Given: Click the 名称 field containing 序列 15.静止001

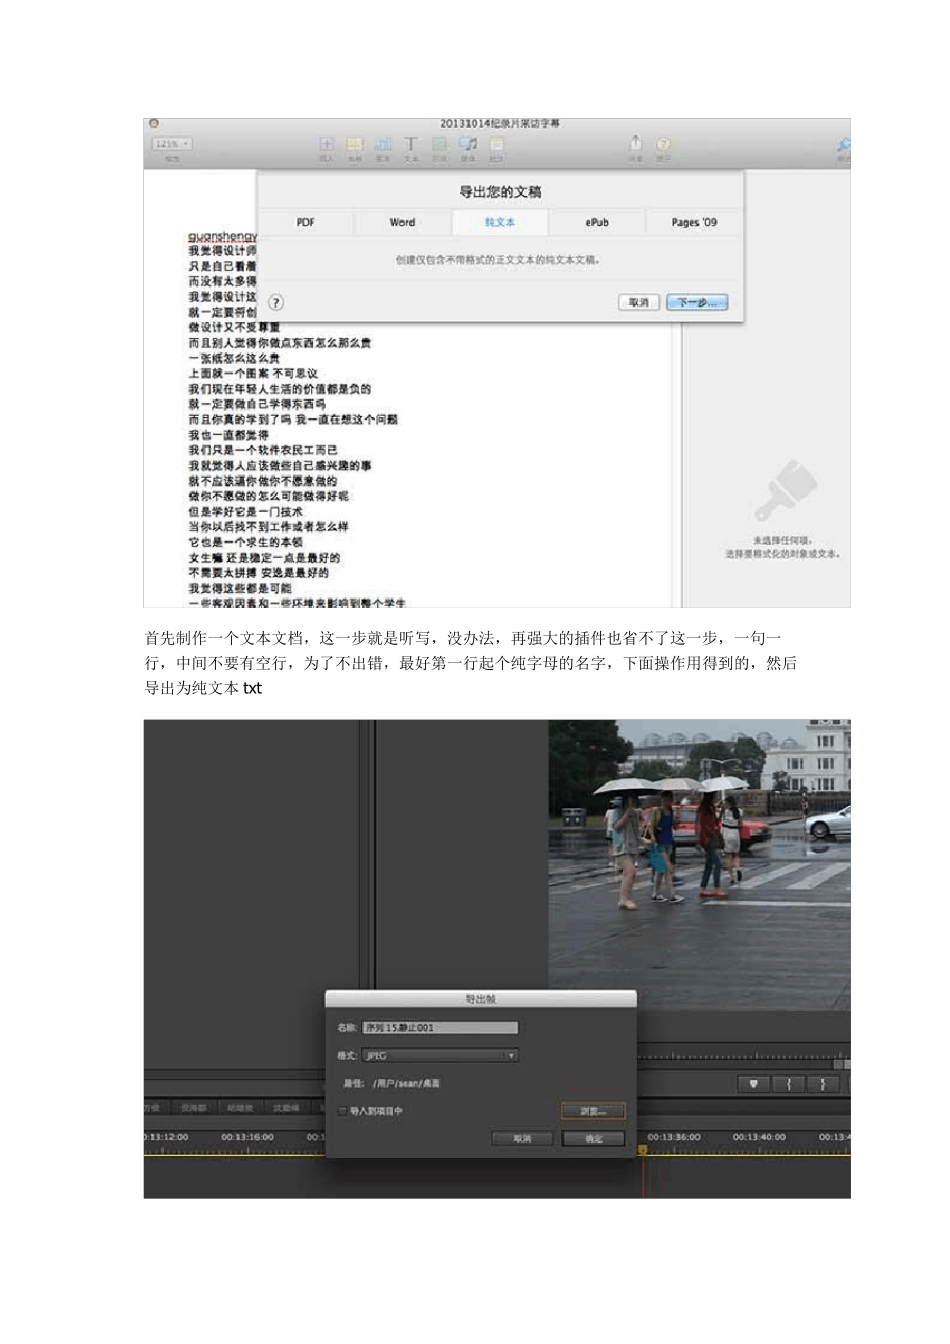Looking at the screenshot, I should coord(440,1027).
